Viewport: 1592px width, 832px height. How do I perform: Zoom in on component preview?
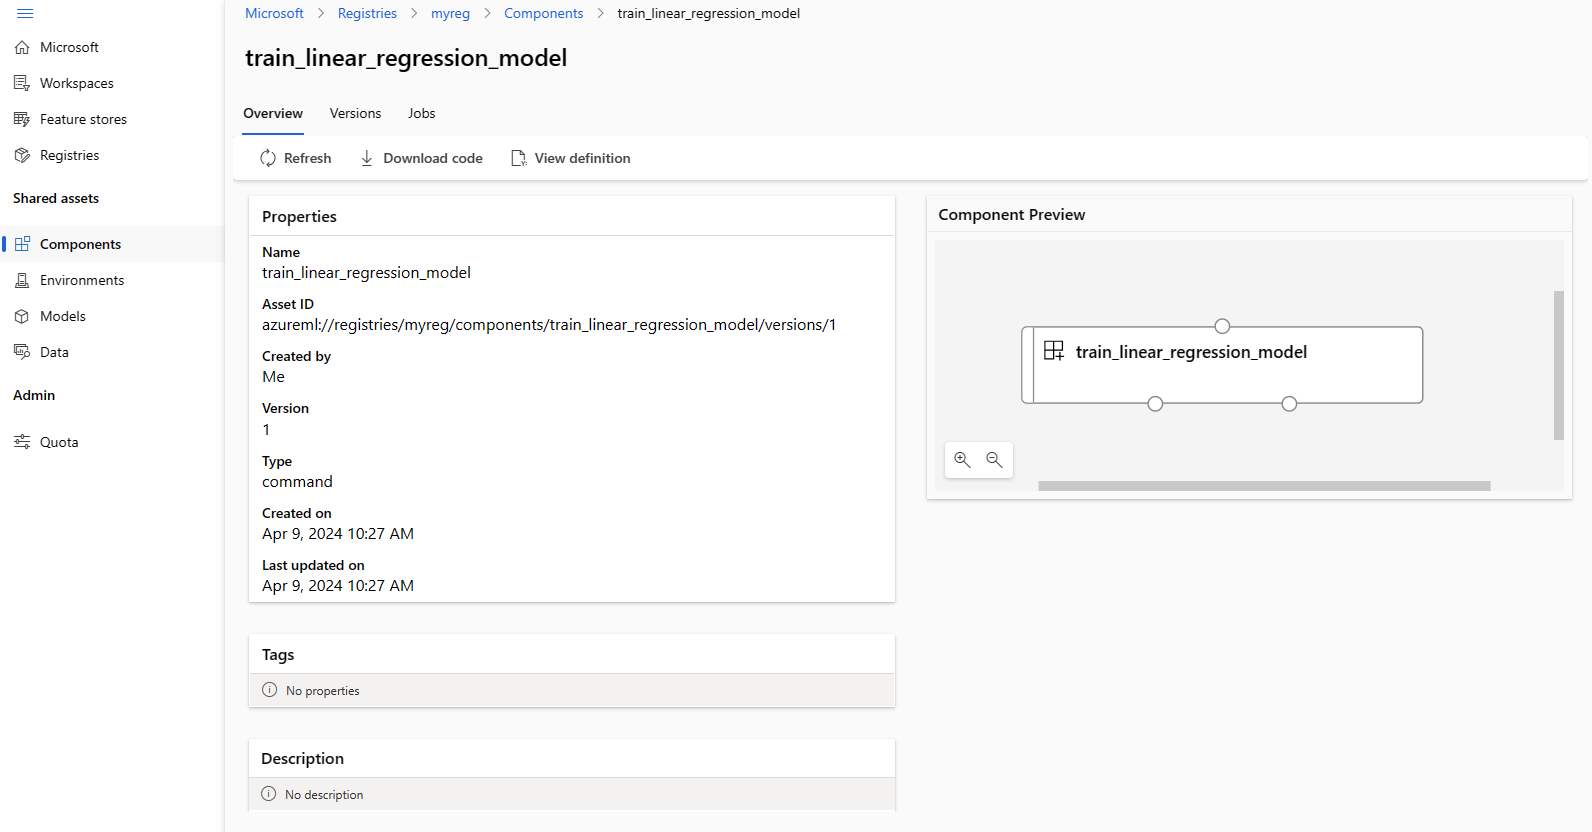[x=962, y=460]
